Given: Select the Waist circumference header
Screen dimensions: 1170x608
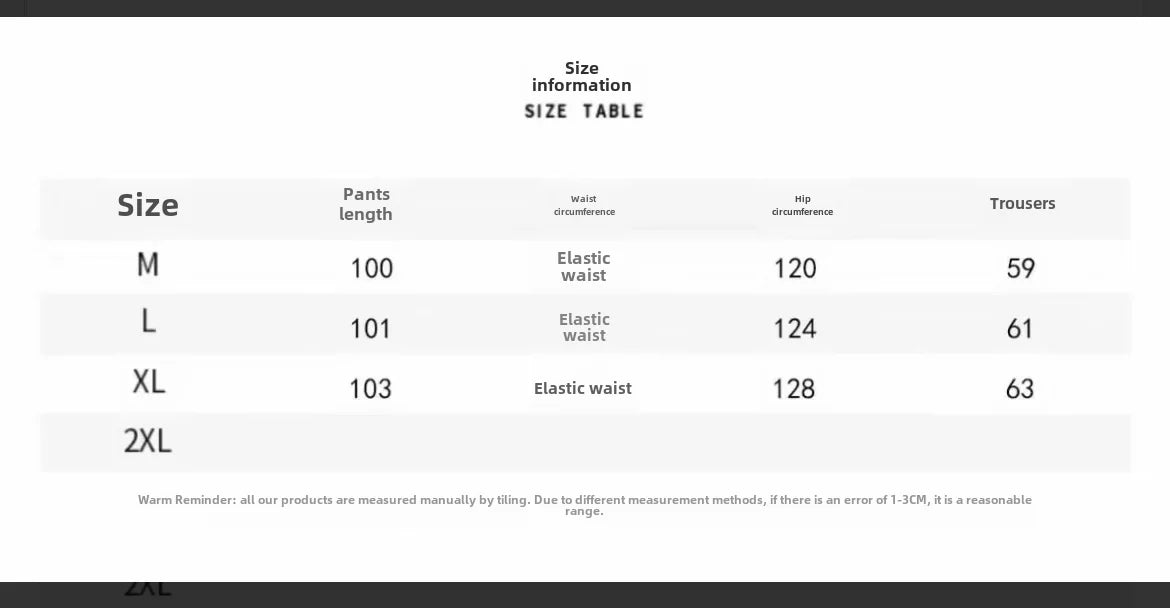Looking at the screenshot, I should point(584,205).
